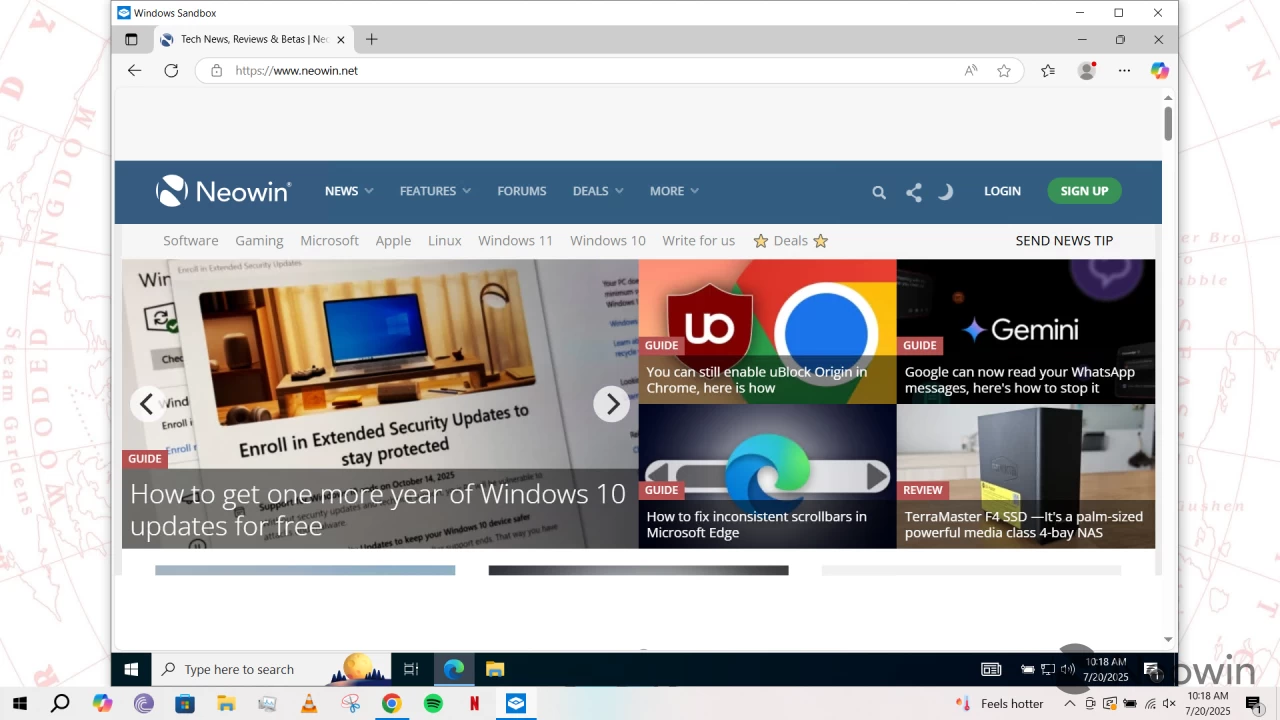The image size is (1280, 720).
Task: Open sandbox Start menu button
Action: (x=131, y=669)
